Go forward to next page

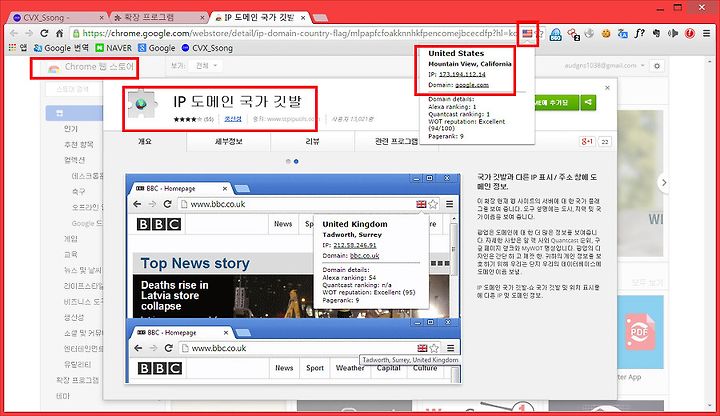click(29, 33)
